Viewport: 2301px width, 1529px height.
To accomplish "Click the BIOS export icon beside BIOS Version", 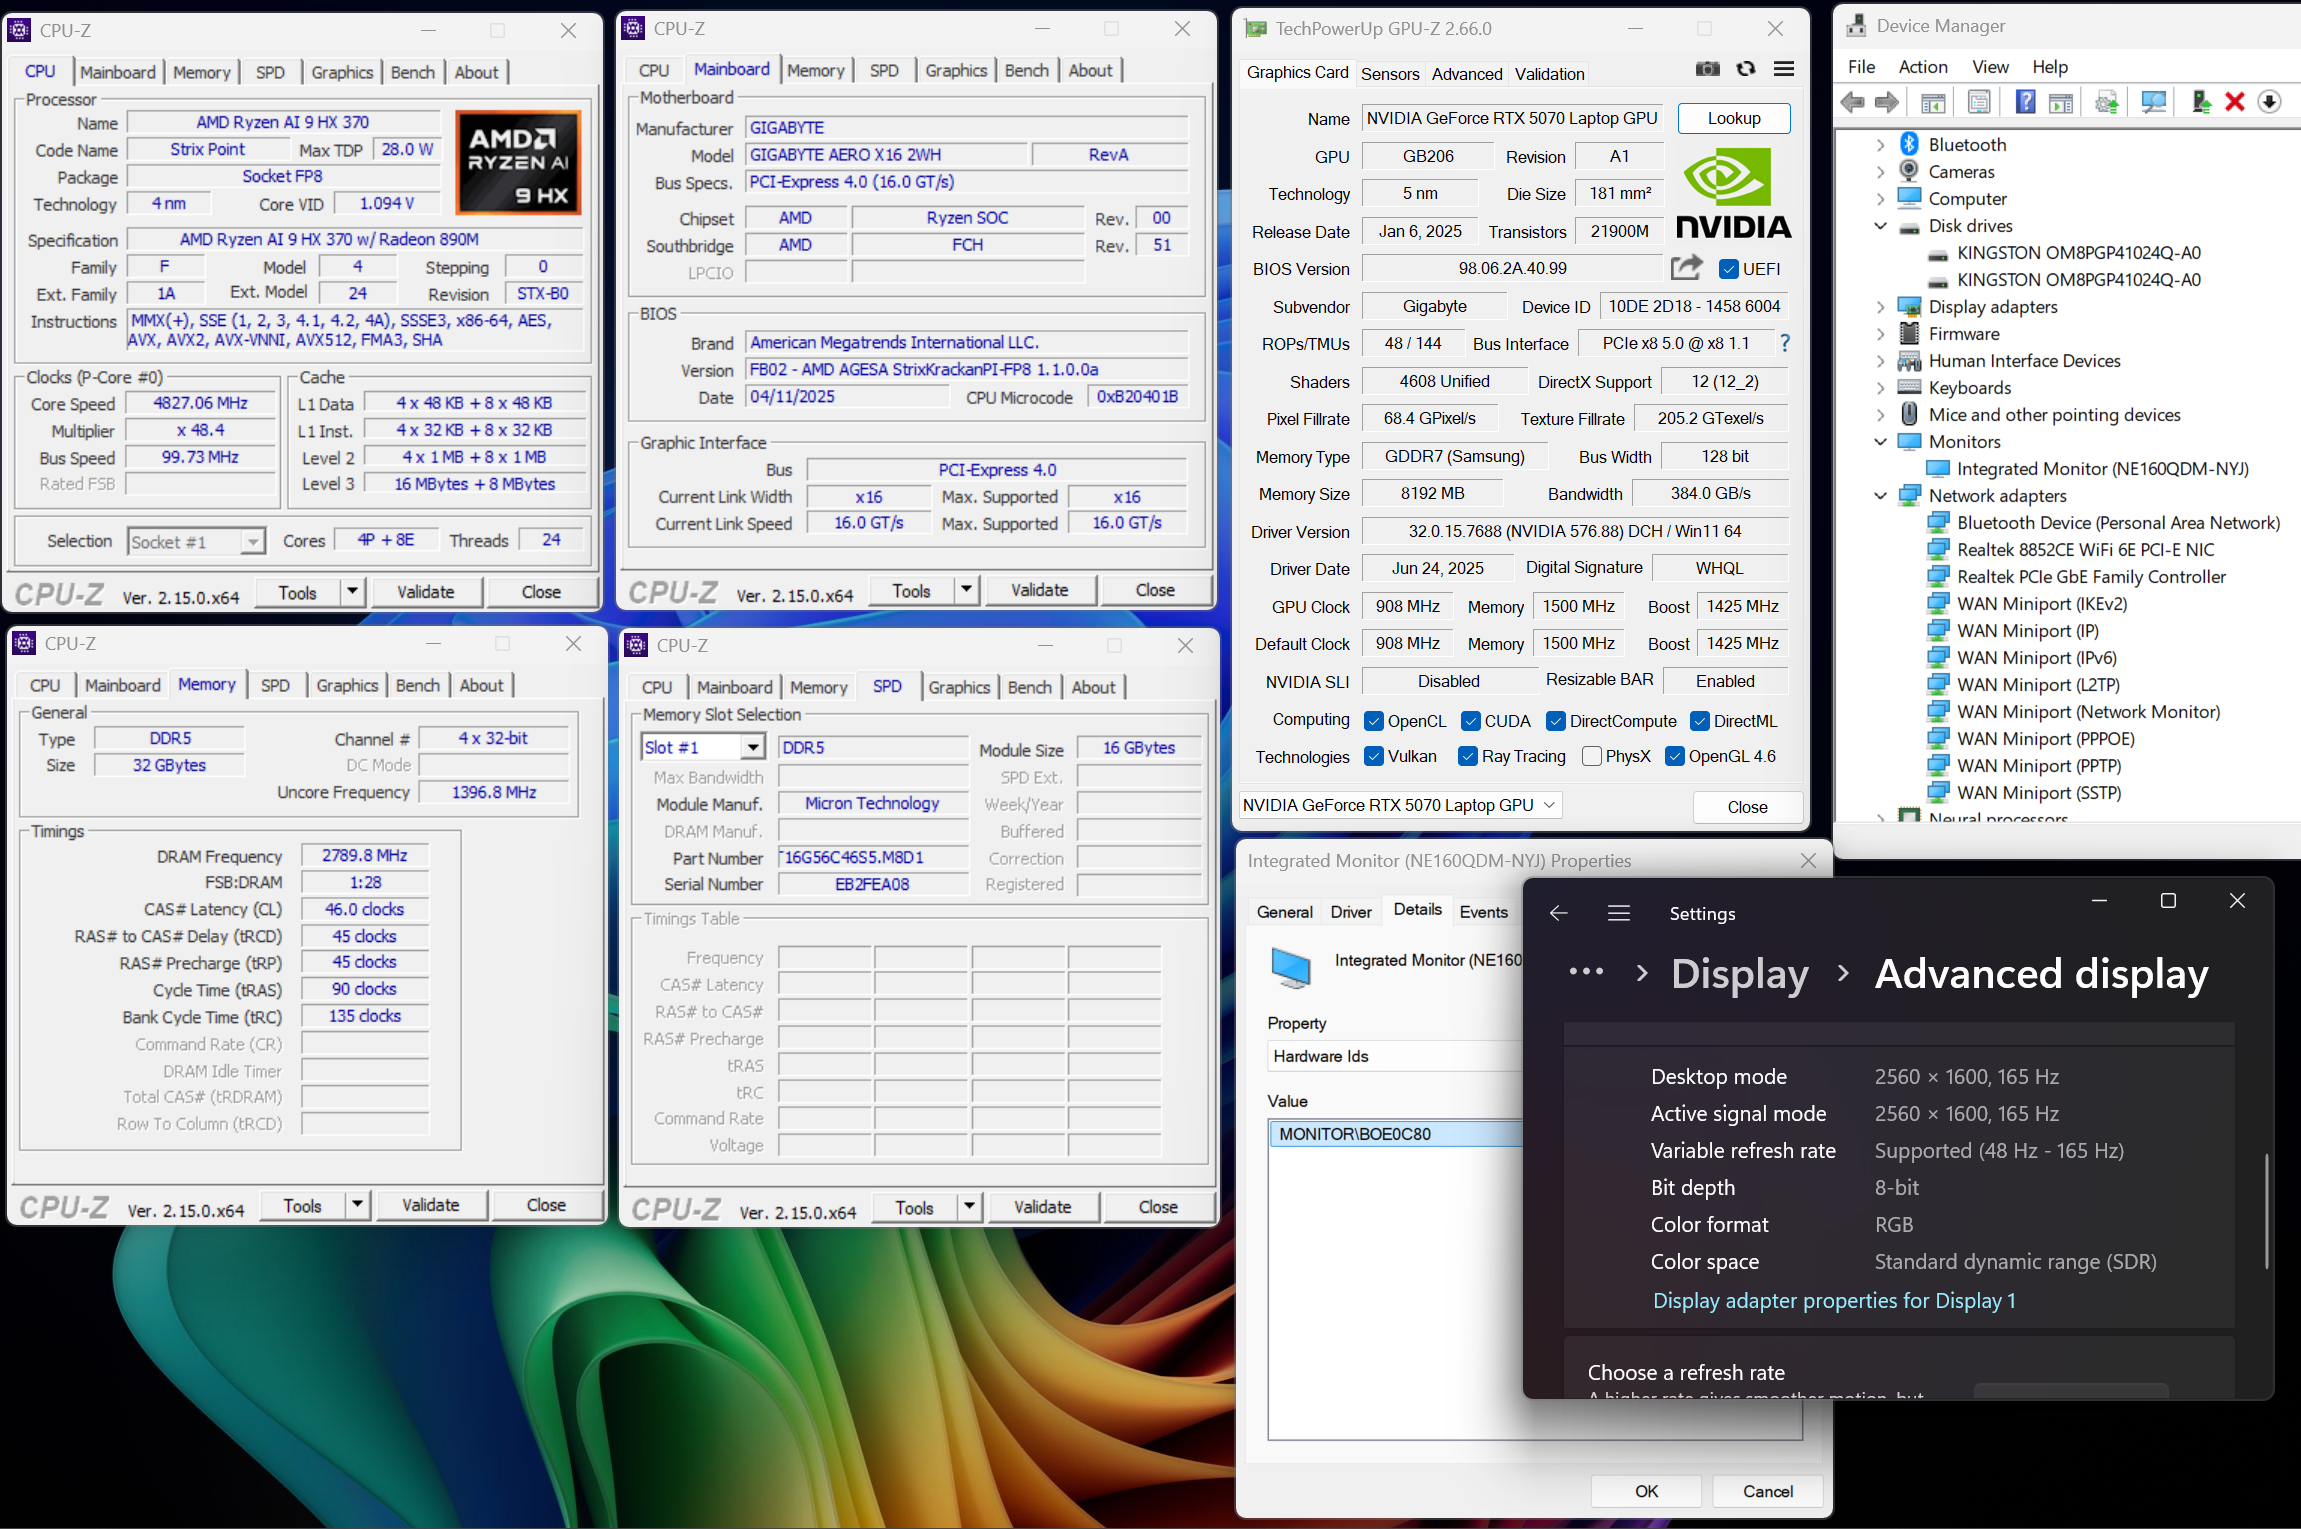I will [1686, 267].
